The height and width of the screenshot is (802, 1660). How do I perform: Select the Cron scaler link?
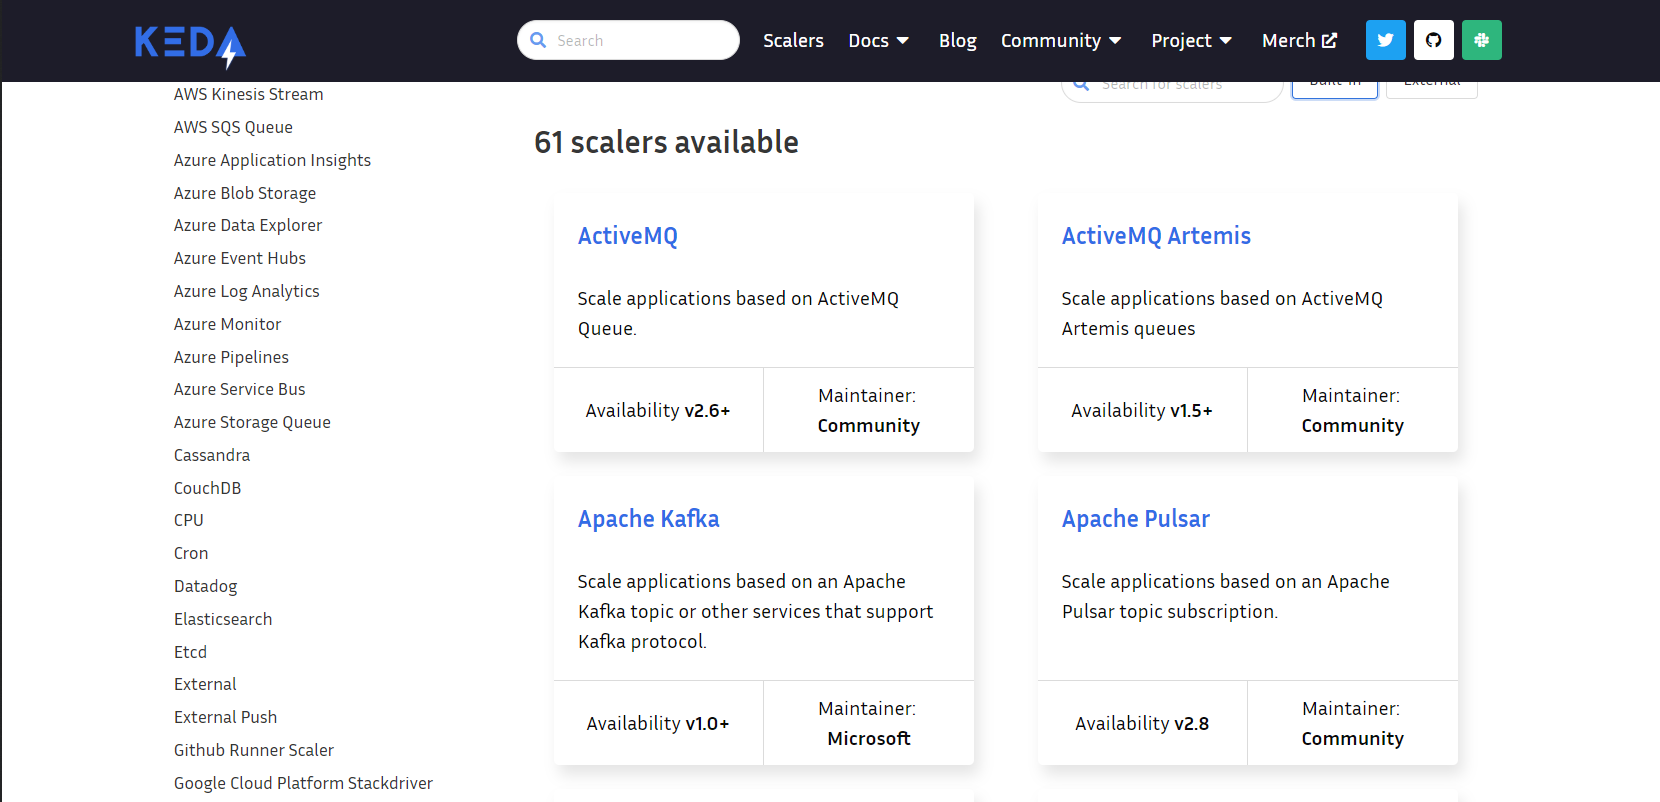[x=191, y=553]
